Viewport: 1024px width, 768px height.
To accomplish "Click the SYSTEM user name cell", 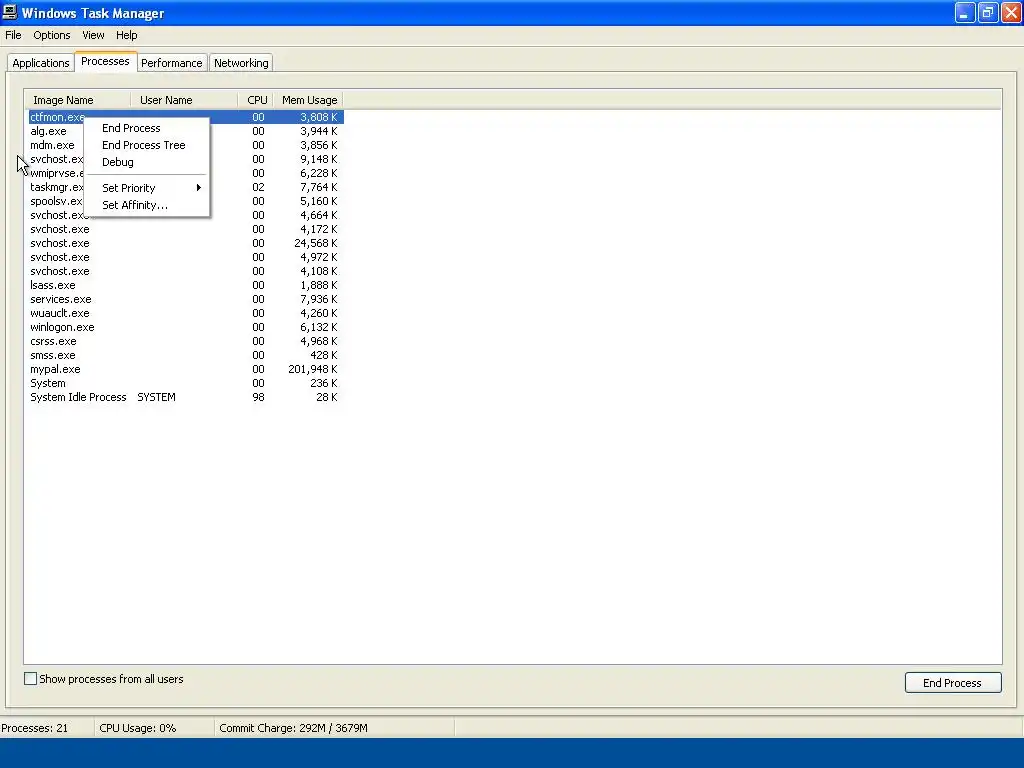I will [x=156, y=397].
